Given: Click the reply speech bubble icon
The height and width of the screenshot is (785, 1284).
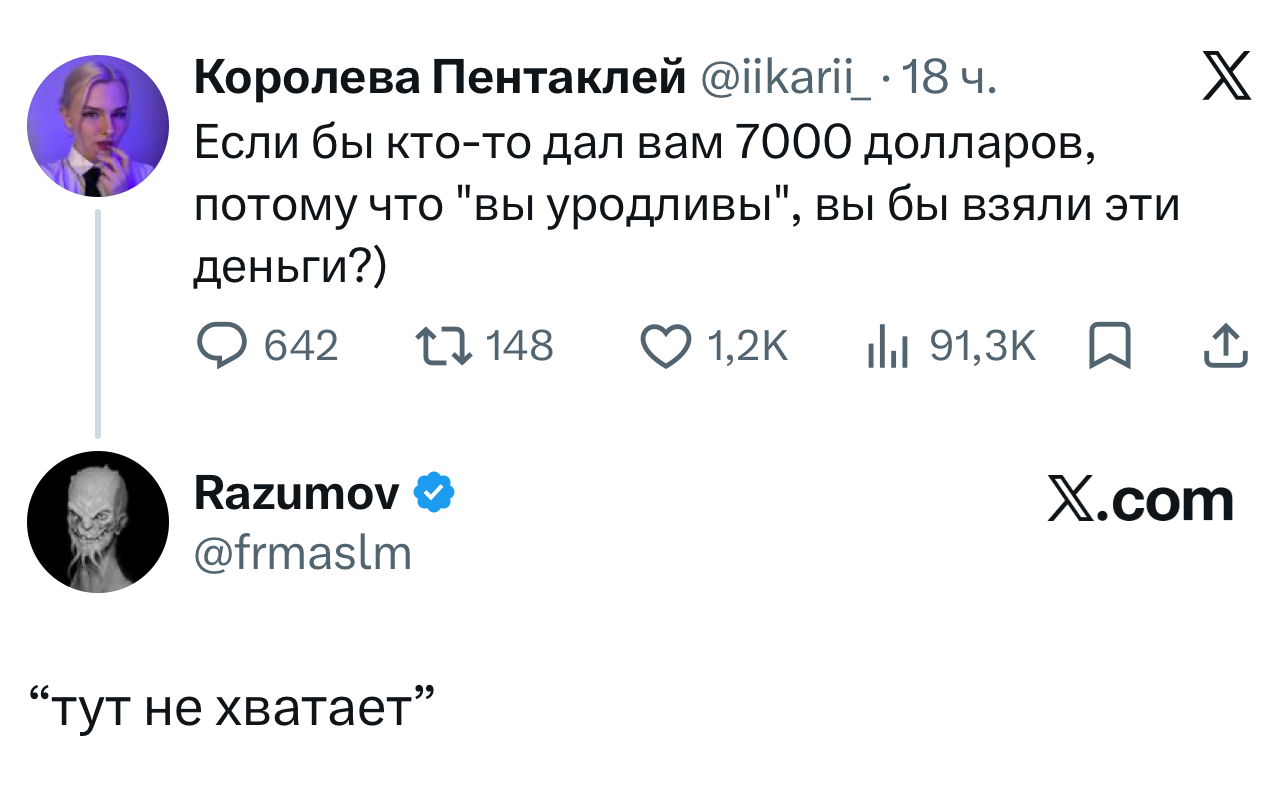Looking at the screenshot, I should point(220,346).
